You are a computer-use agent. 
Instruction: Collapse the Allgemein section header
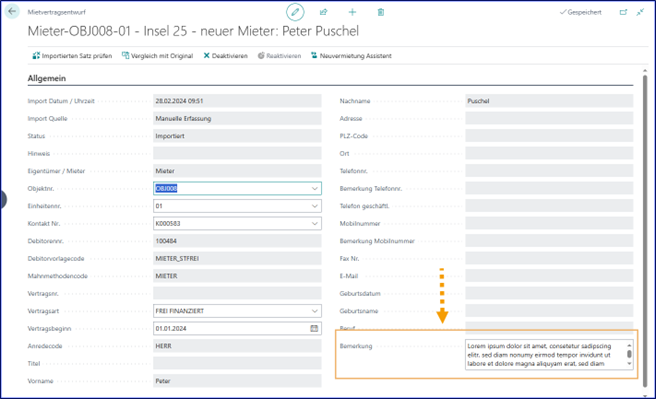(47, 78)
